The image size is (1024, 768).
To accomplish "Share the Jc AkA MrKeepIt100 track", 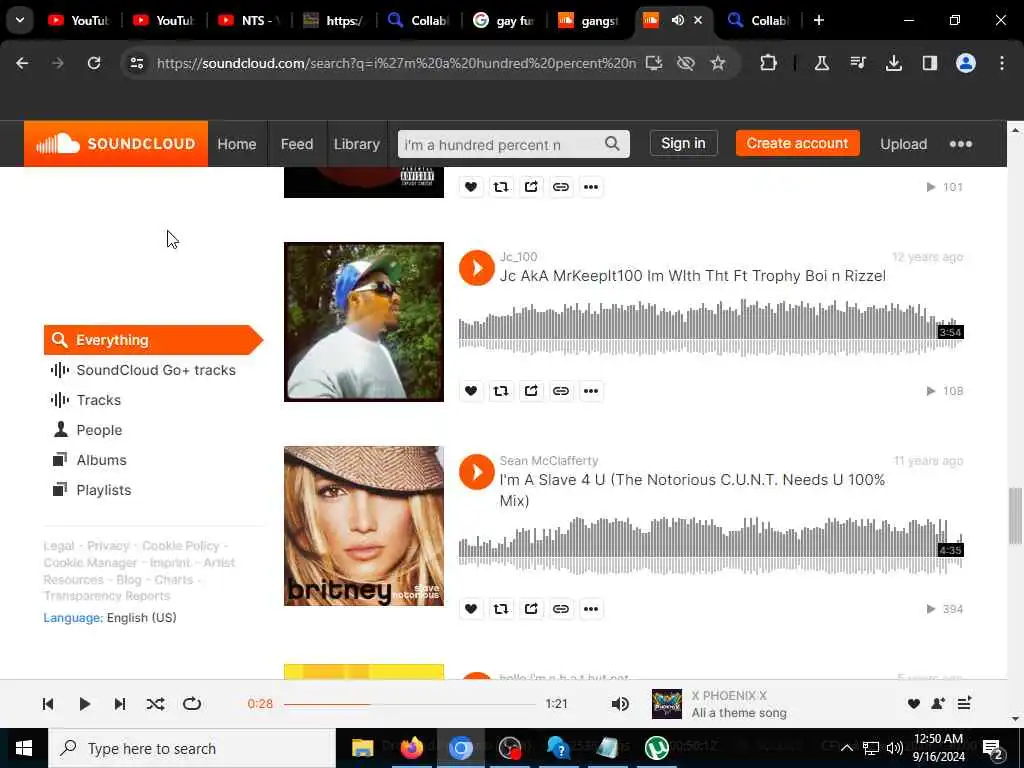I will (531, 391).
